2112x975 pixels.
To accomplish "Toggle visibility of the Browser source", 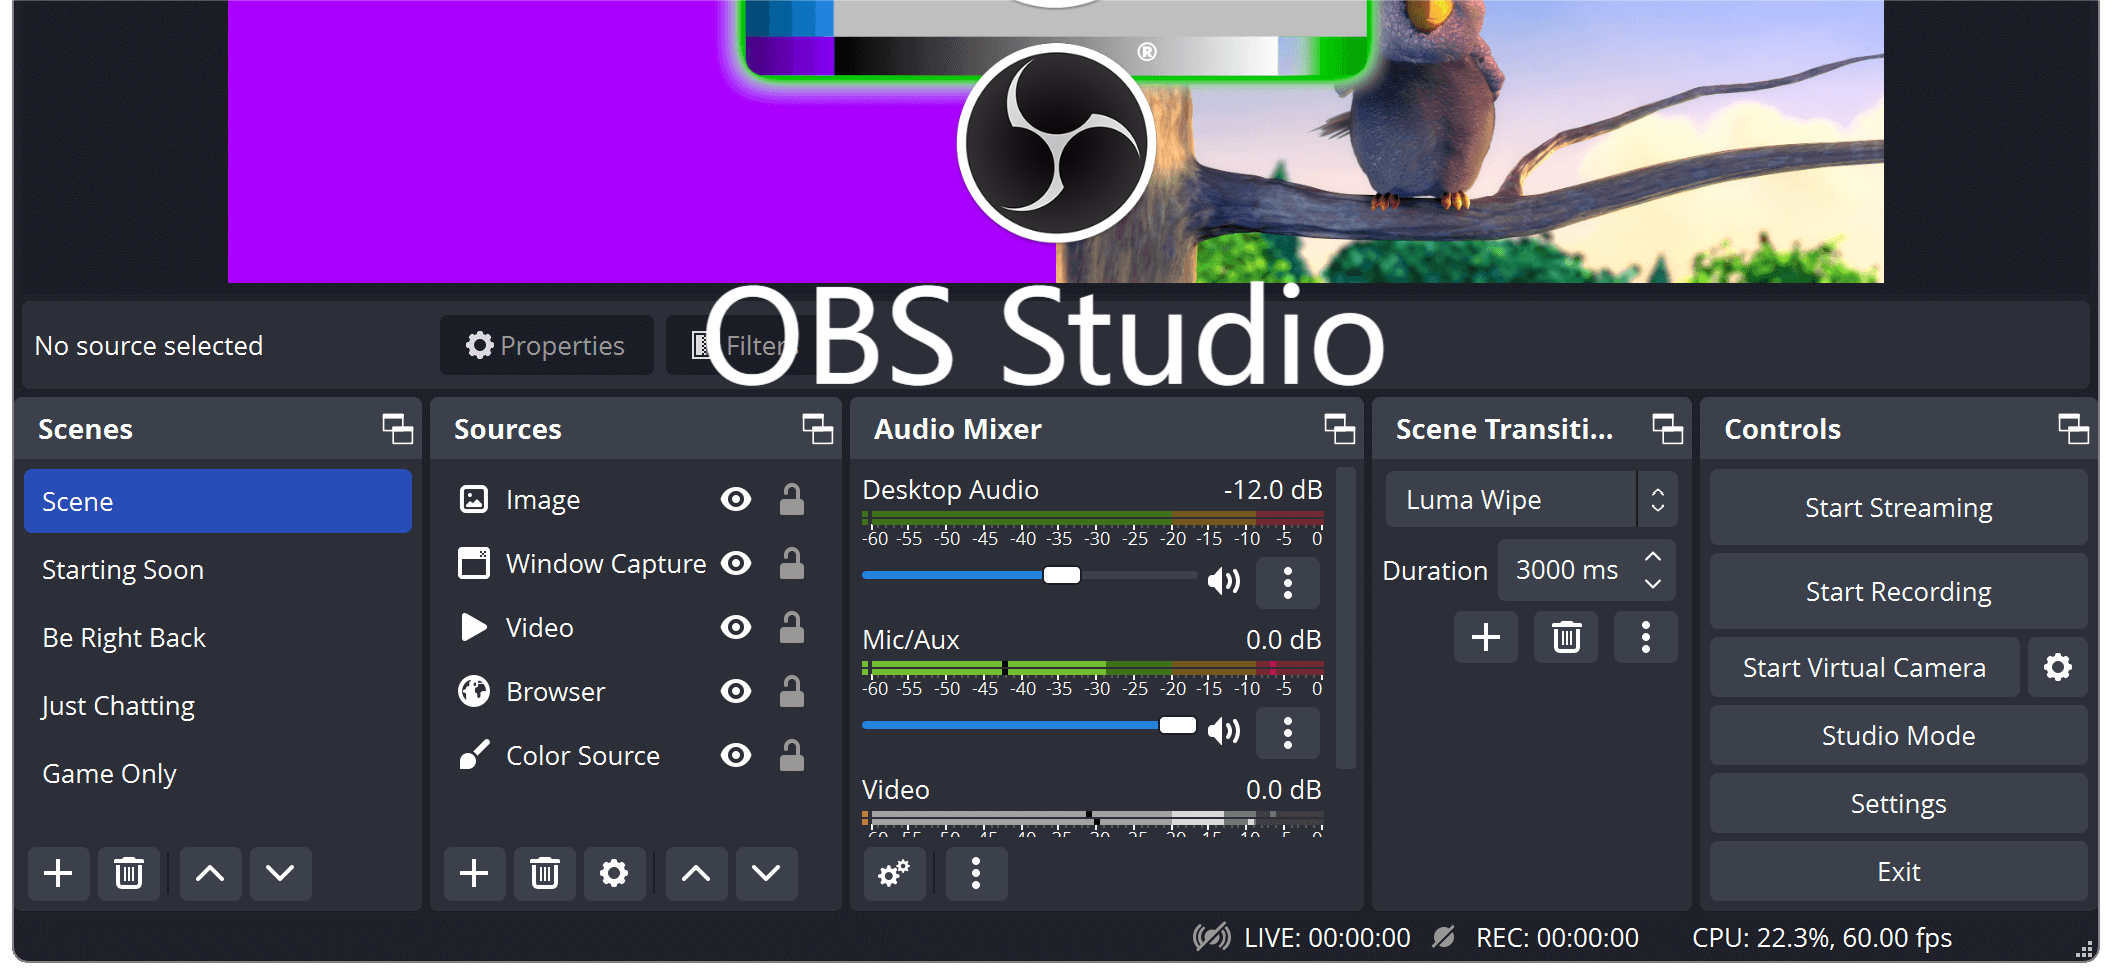I will [736, 691].
